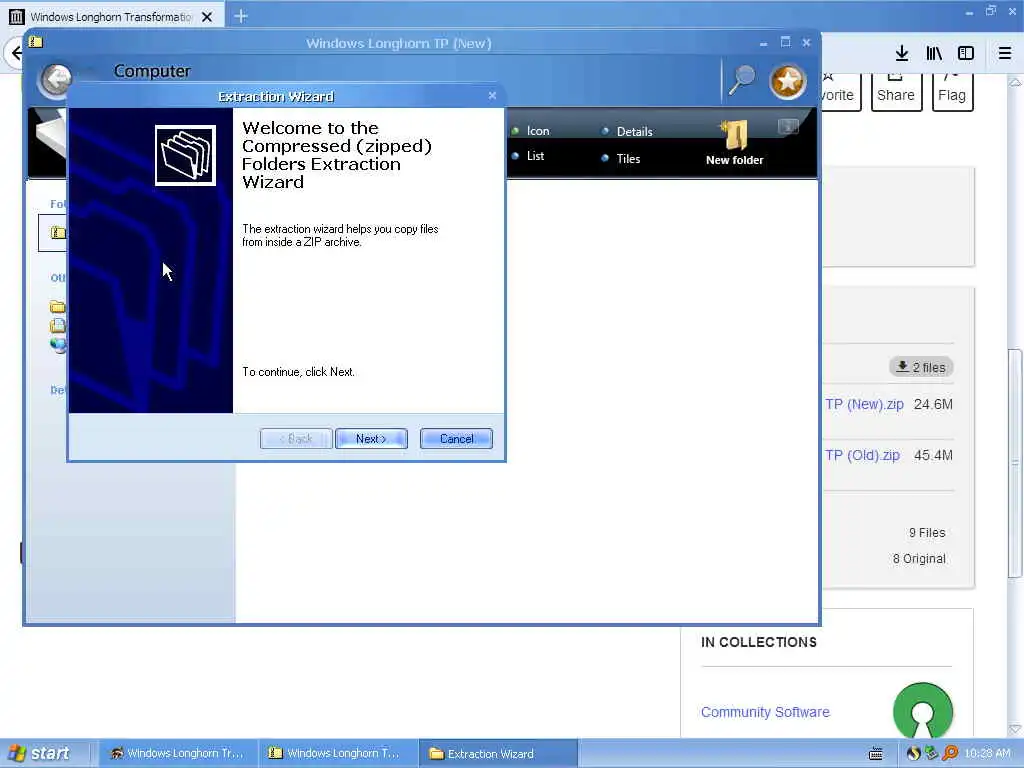Screen dimensions: 1024x768
Task: Close the Extraction Wizard dialog
Action: [x=492, y=96]
